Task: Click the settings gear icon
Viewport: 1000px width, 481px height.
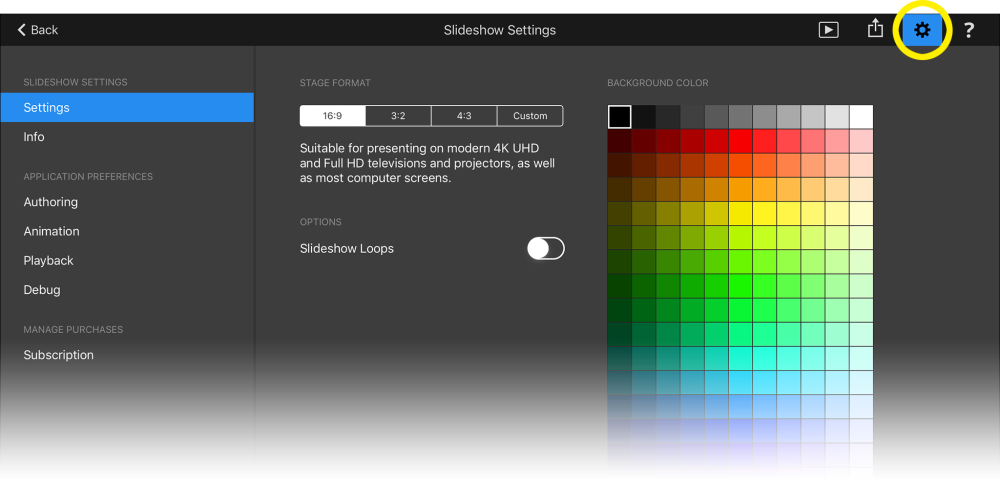Action: point(922,30)
